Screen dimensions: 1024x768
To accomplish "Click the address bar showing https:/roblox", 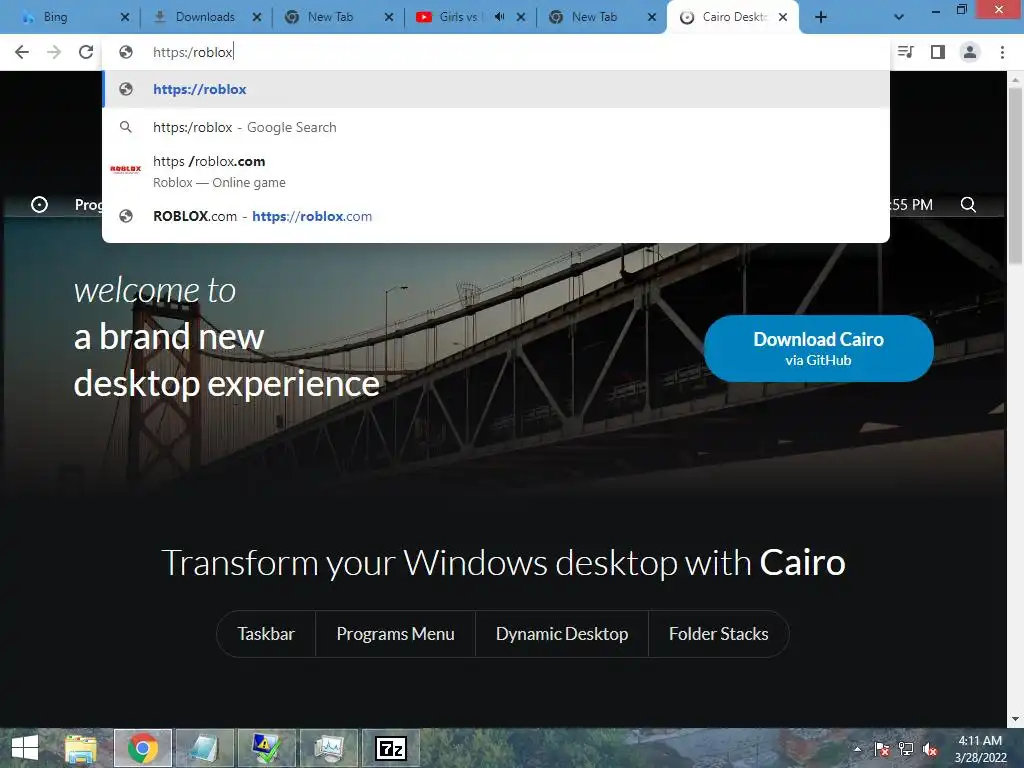I will [496, 52].
